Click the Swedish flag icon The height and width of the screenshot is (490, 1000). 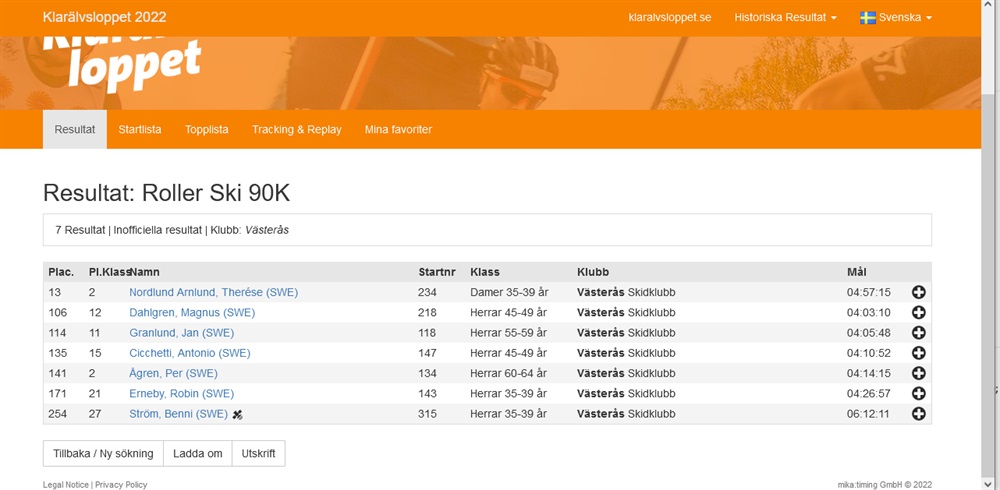(x=867, y=18)
